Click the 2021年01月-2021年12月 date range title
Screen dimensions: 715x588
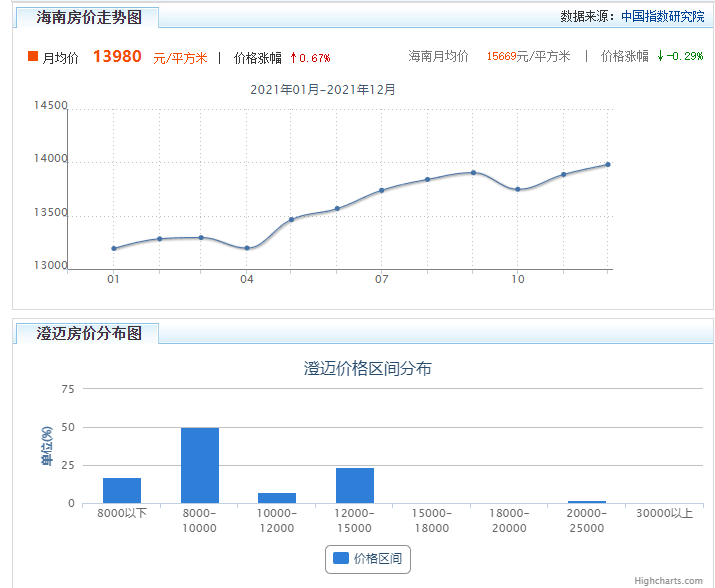click(322, 89)
